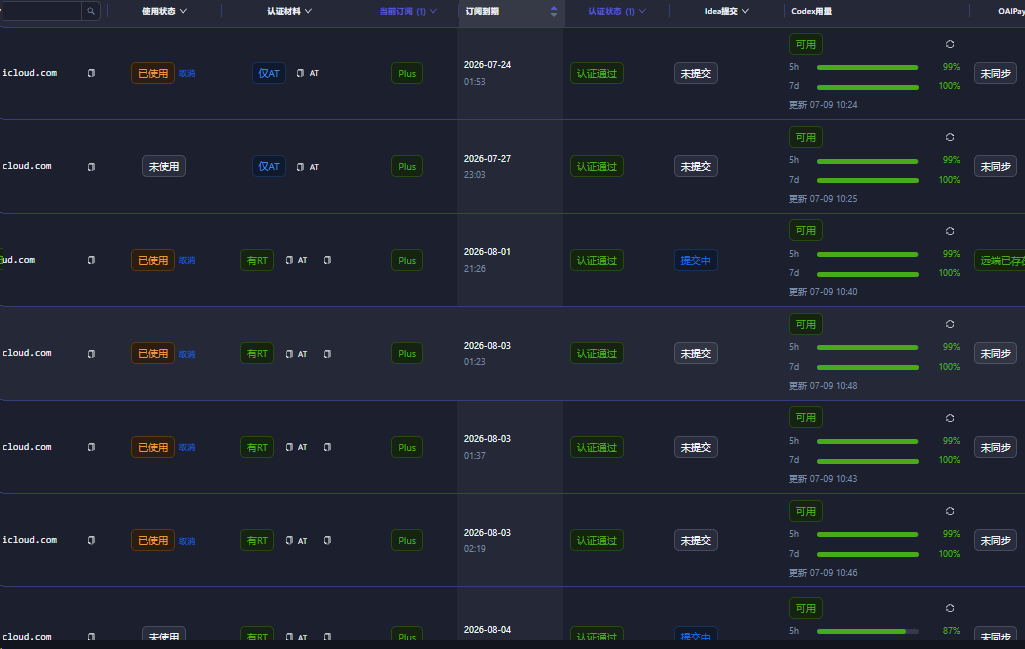Copy icon right of AT in 01:37 row
The image size is (1025, 649).
pos(328,447)
